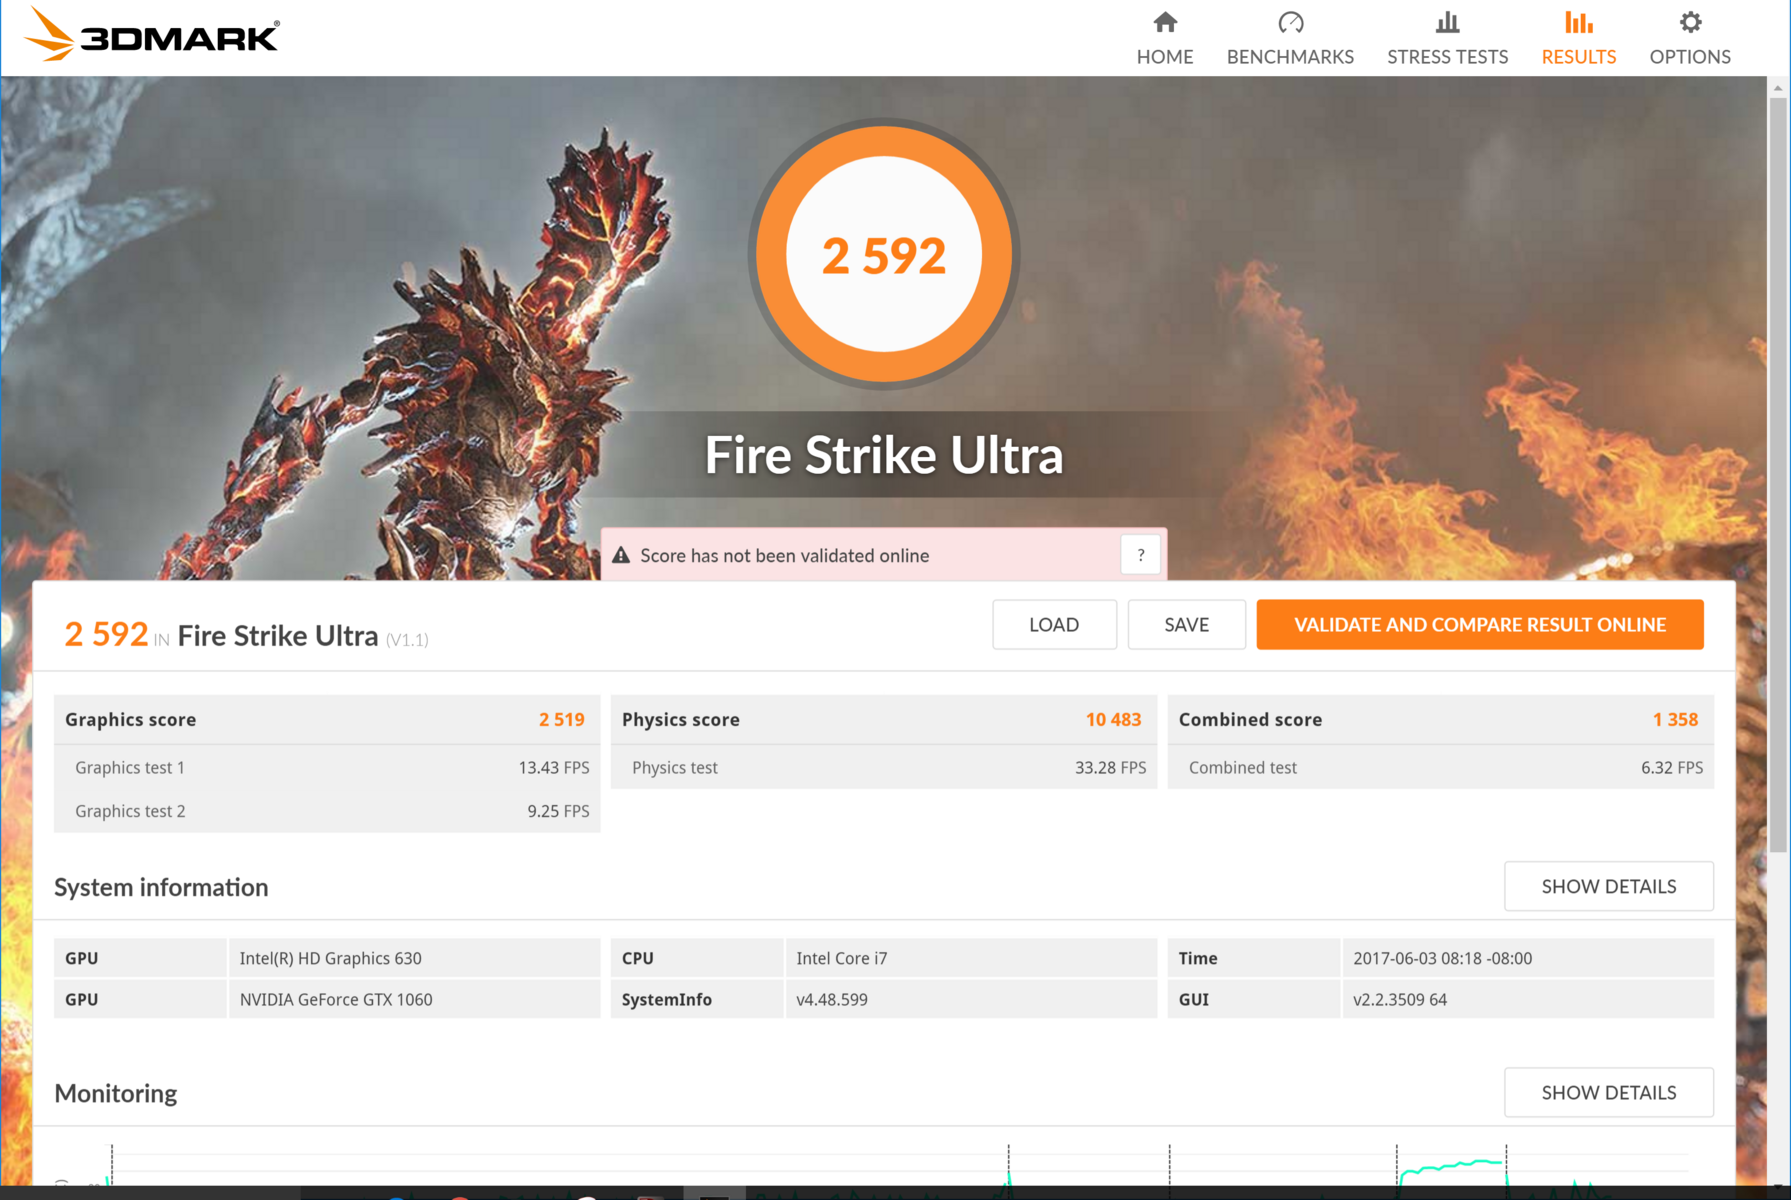
Task: Switch to STRESS TESTS tab
Action: click(x=1447, y=38)
